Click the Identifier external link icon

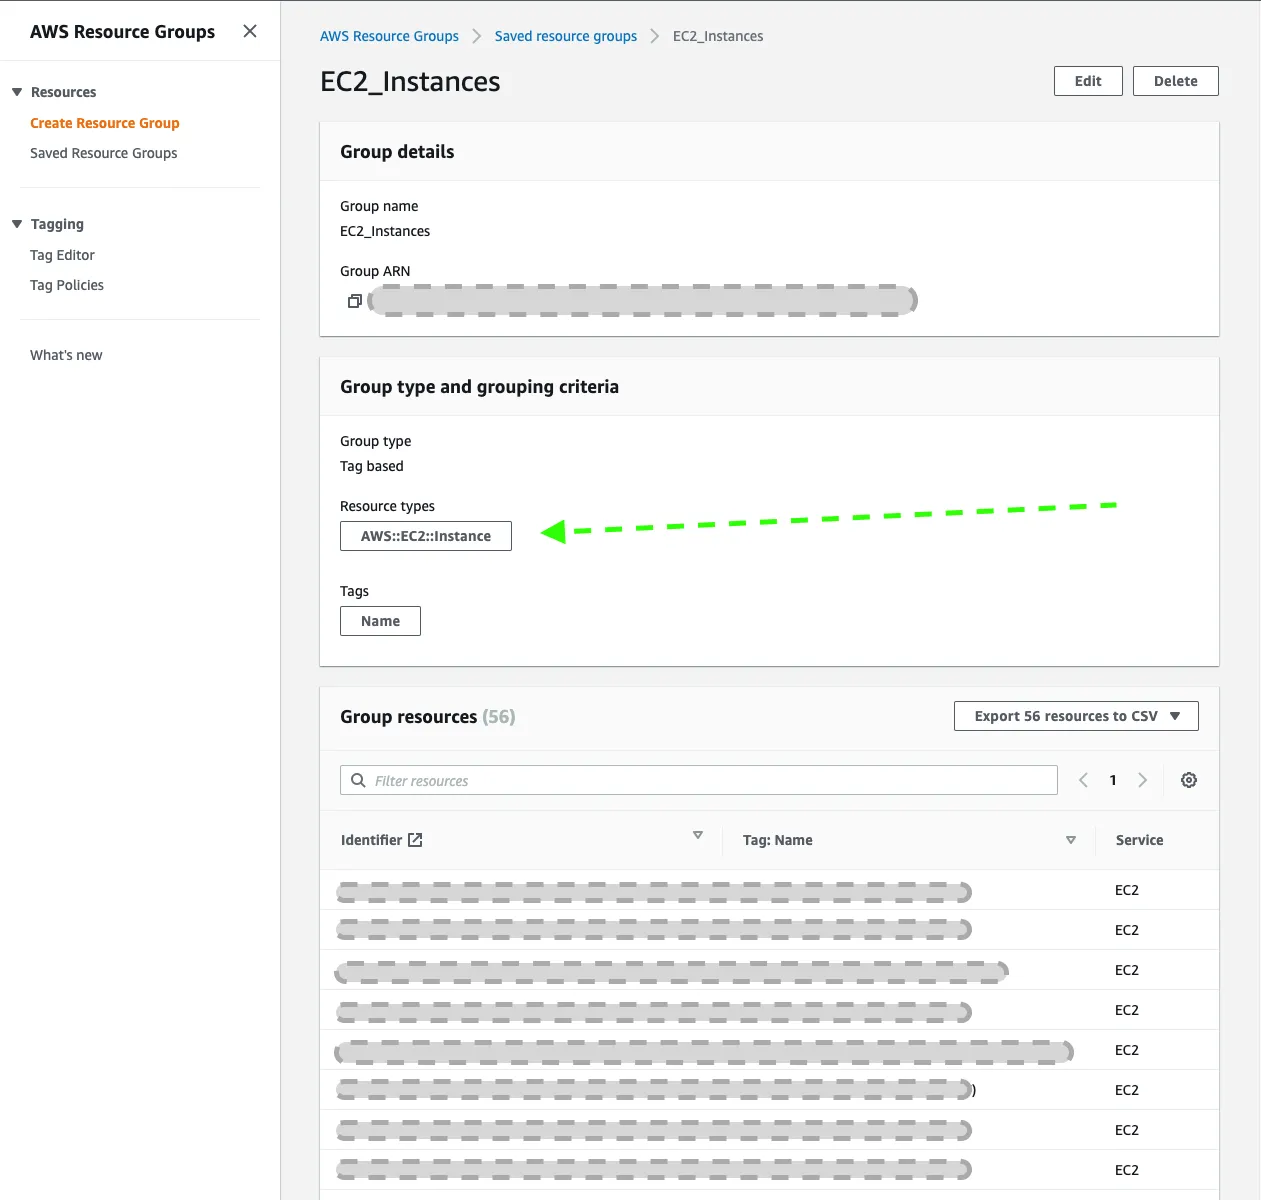[415, 840]
